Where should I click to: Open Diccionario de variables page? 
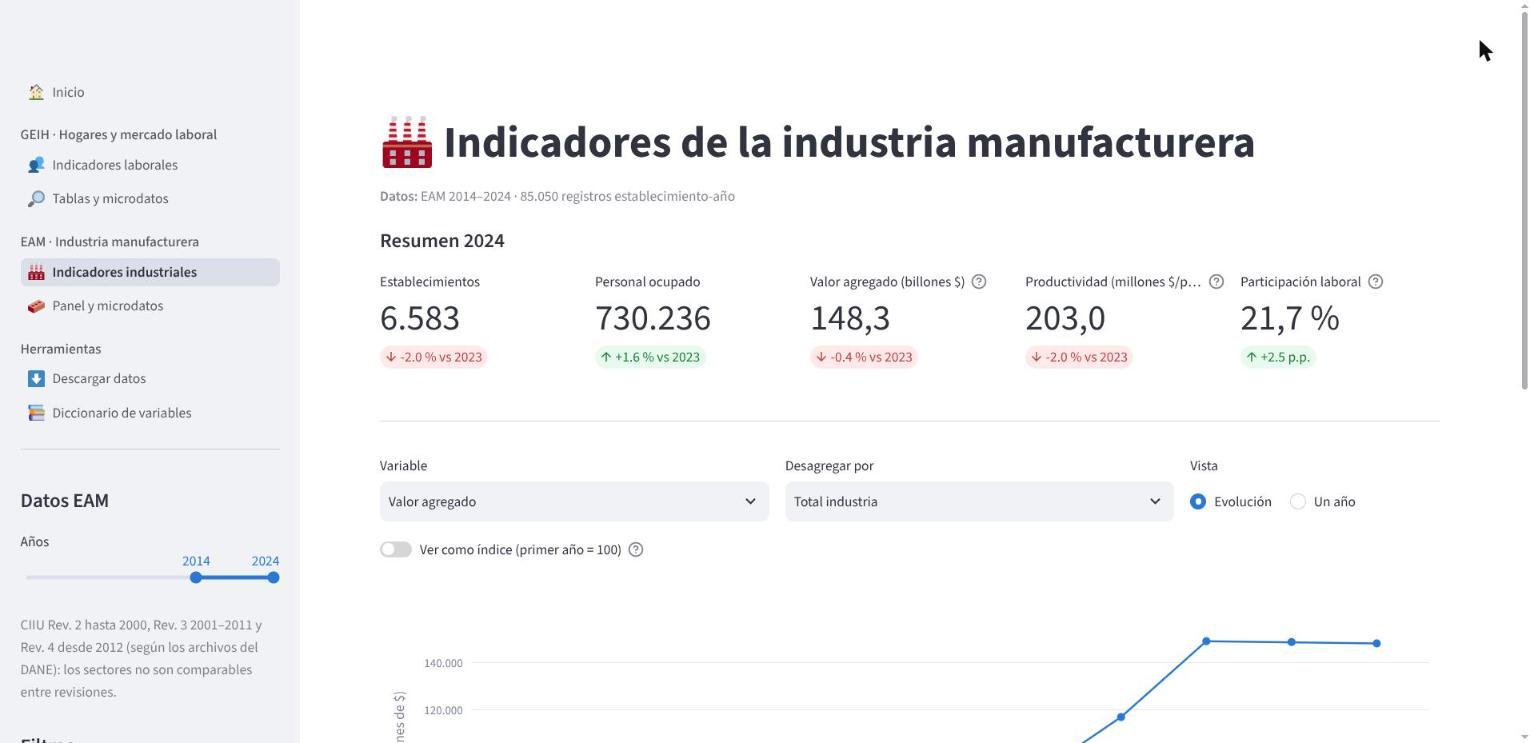[x=150, y=412]
